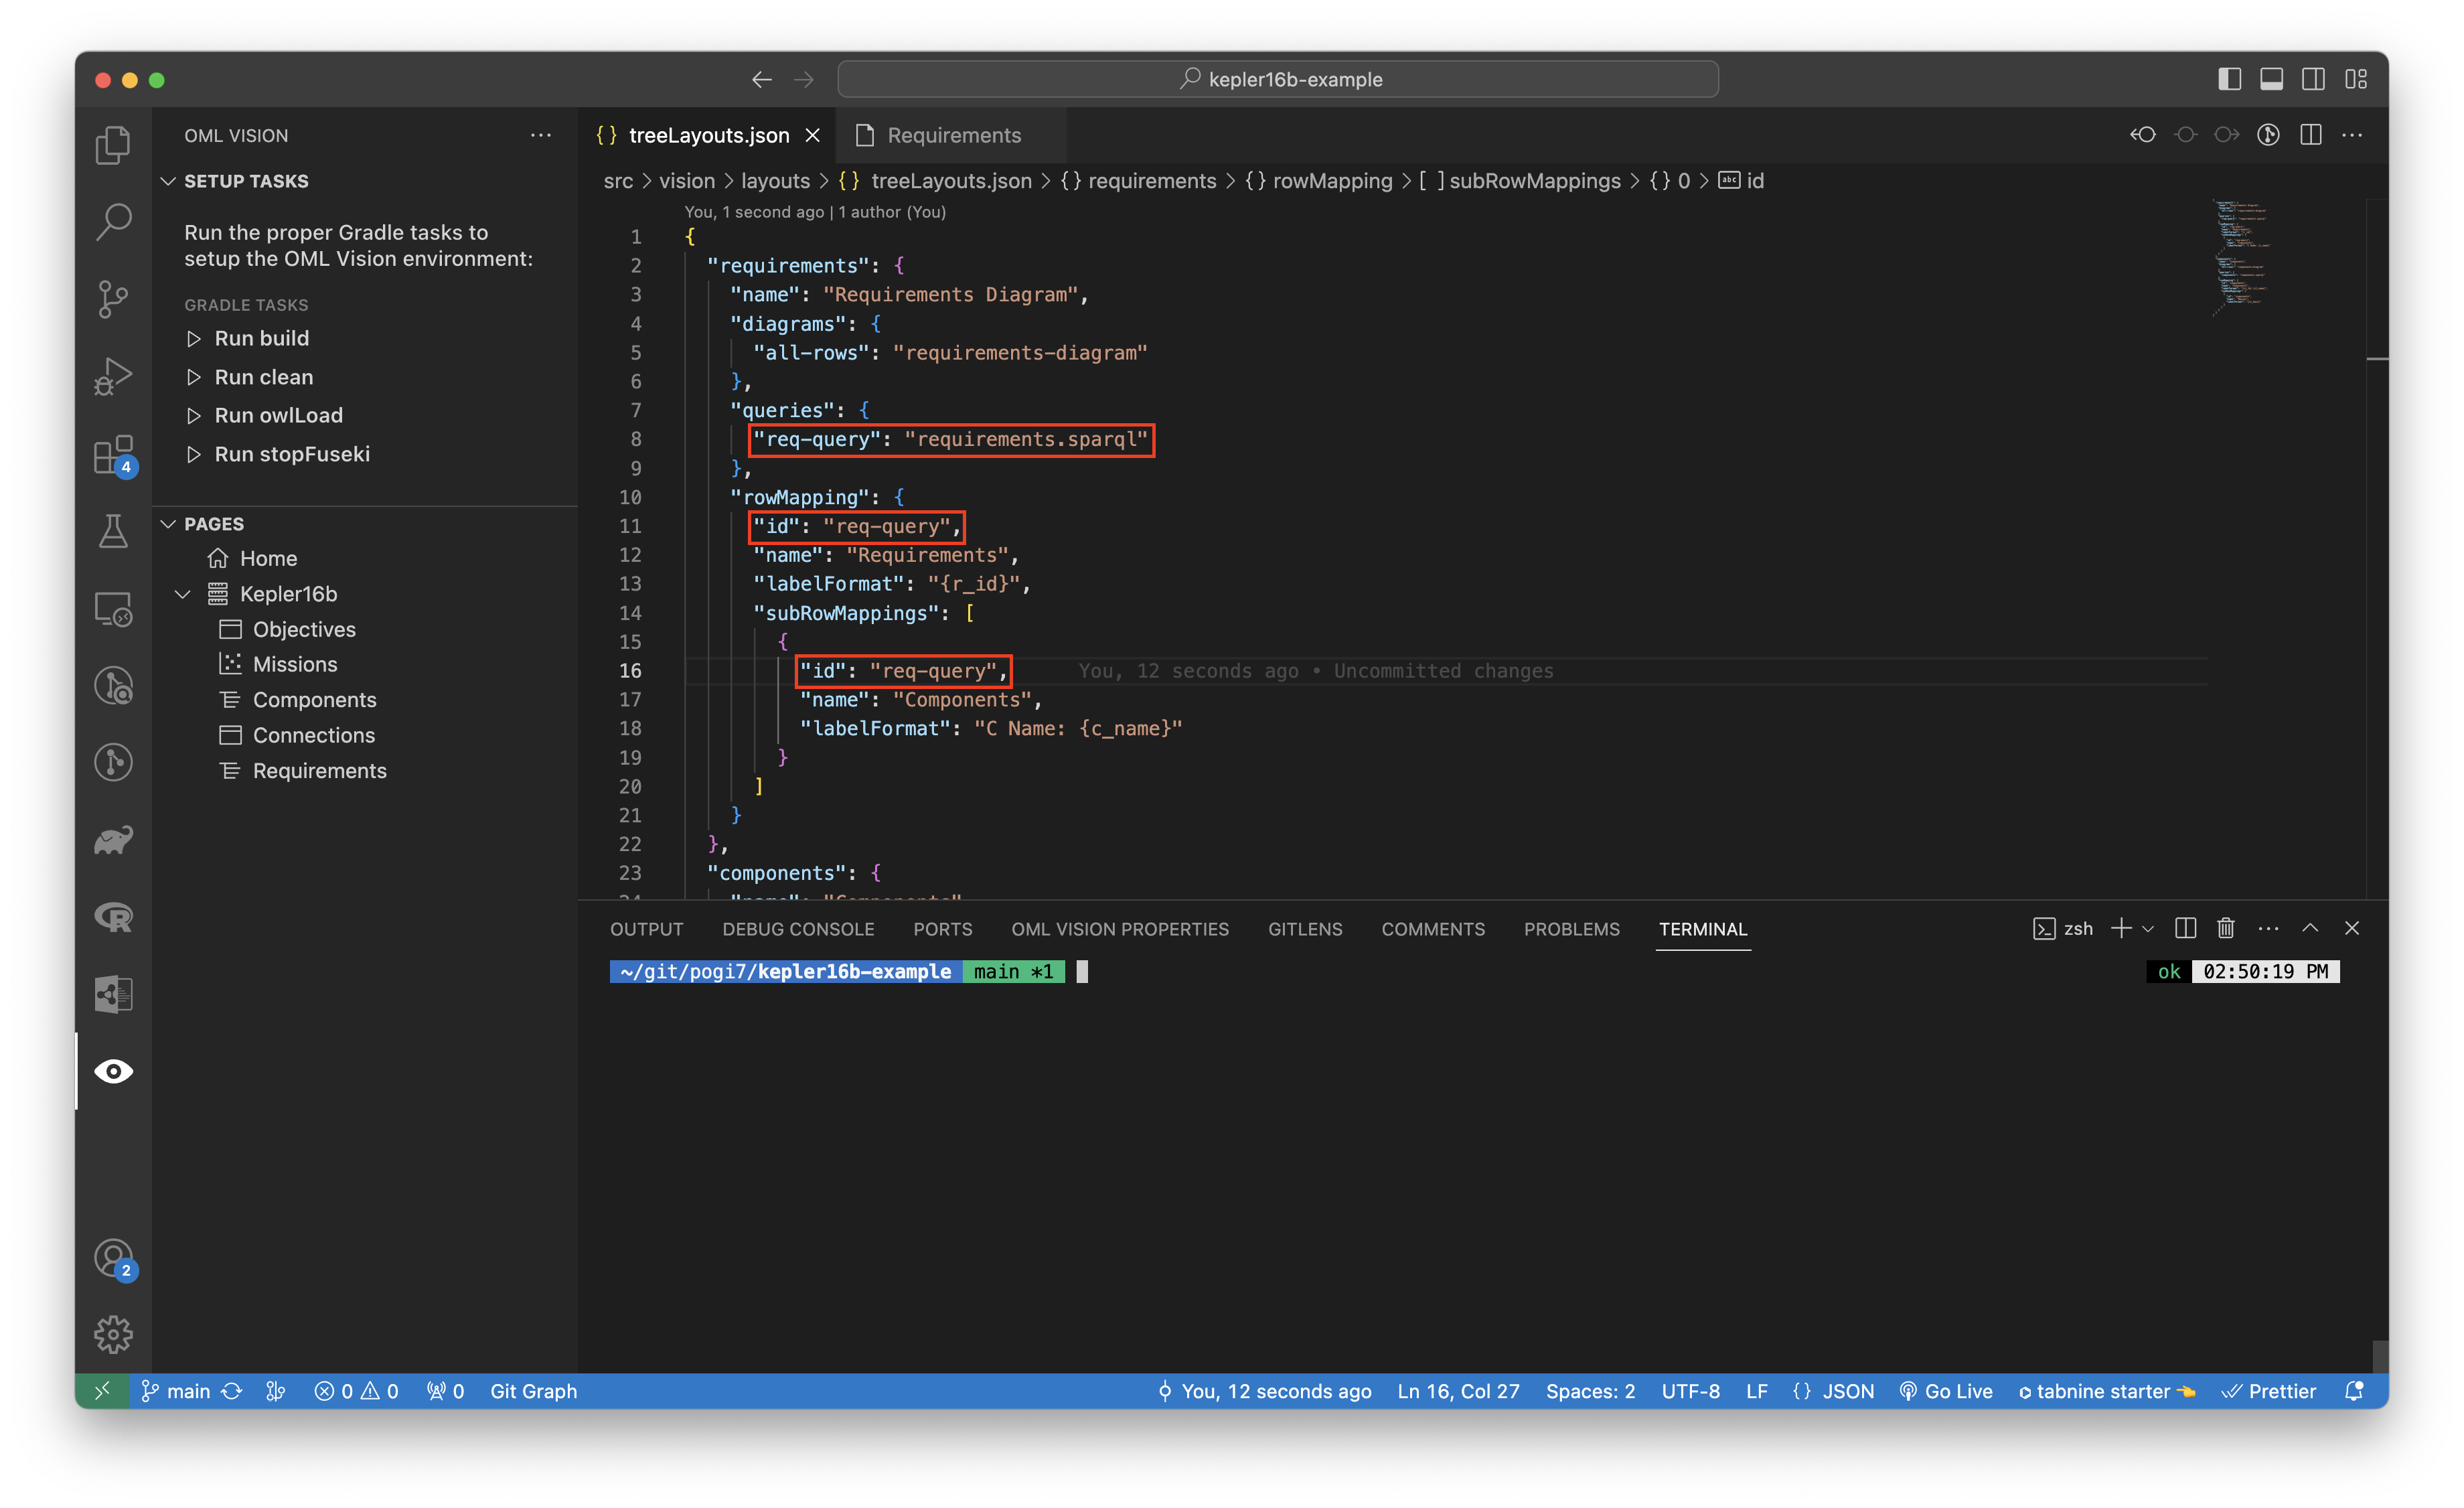Open the new terminal profile dropdown
2464x1508 pixels.
(2147, 928)
